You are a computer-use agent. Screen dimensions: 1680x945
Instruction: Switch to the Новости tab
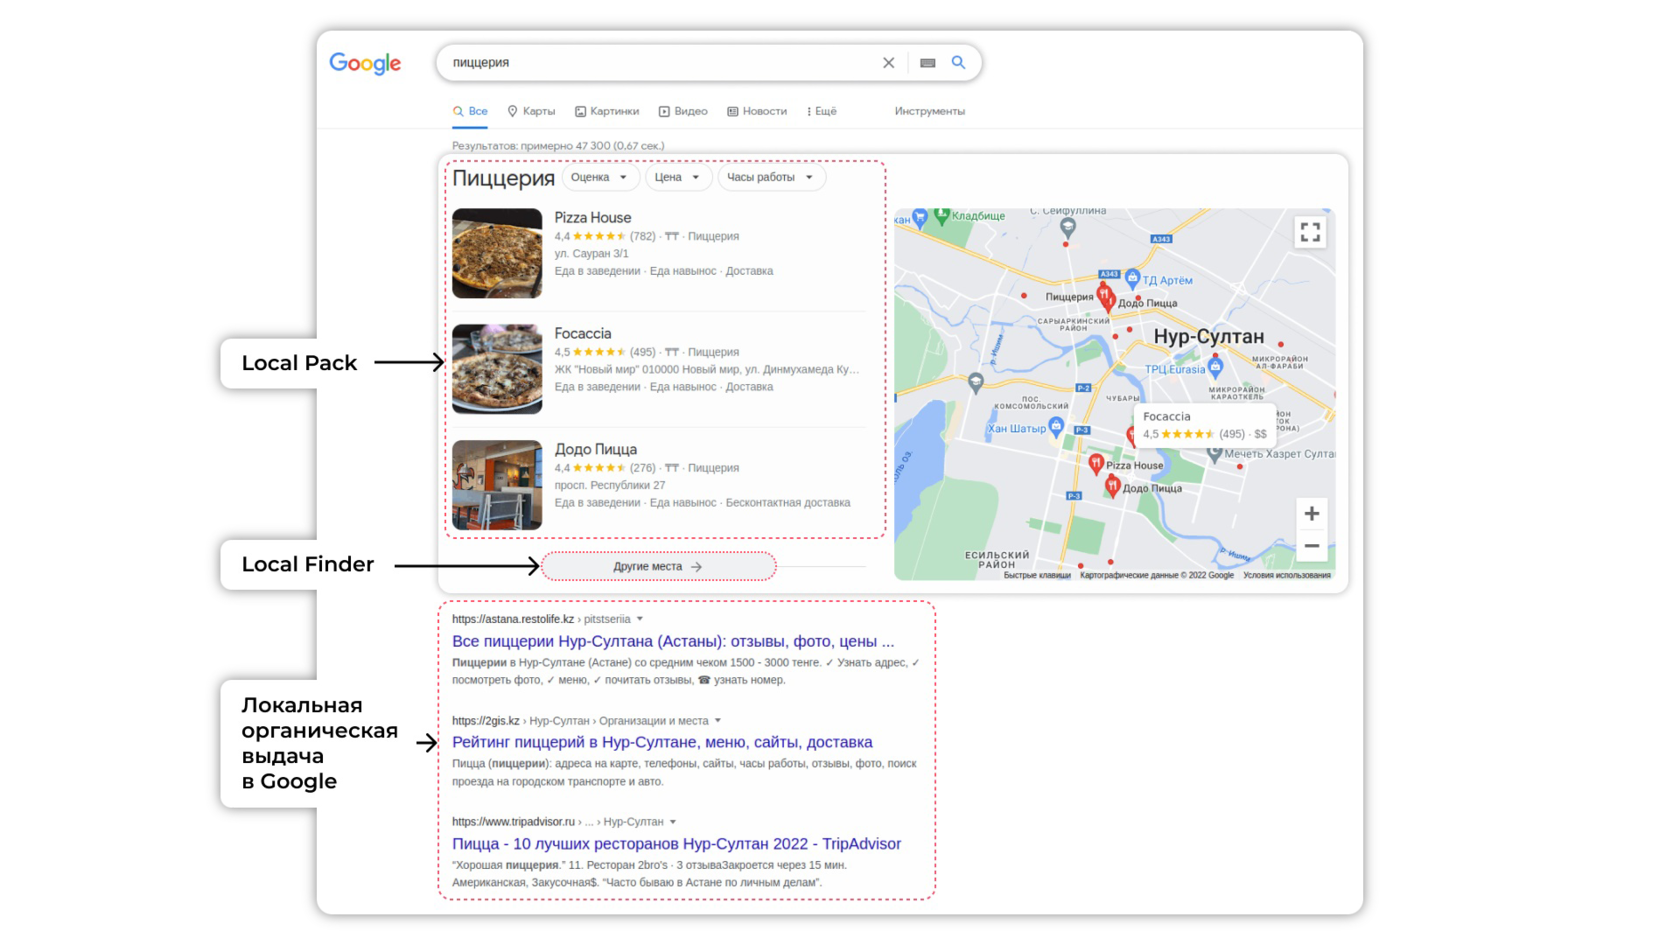coord(757,111)
